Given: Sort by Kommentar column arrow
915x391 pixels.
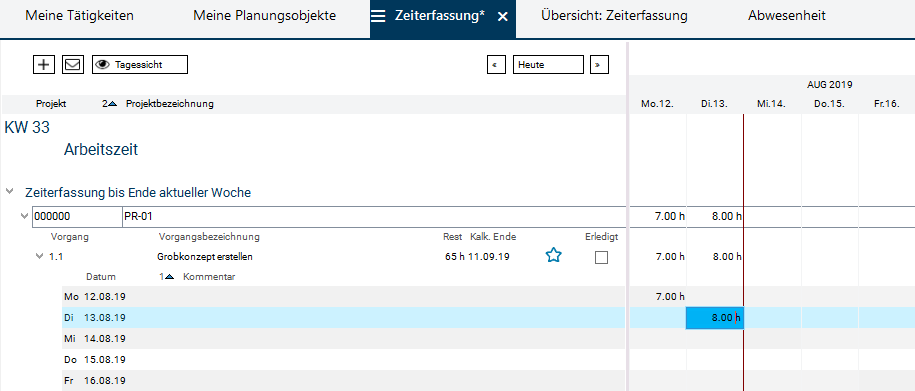Looking at the screenshot, I should click(170, 277).
